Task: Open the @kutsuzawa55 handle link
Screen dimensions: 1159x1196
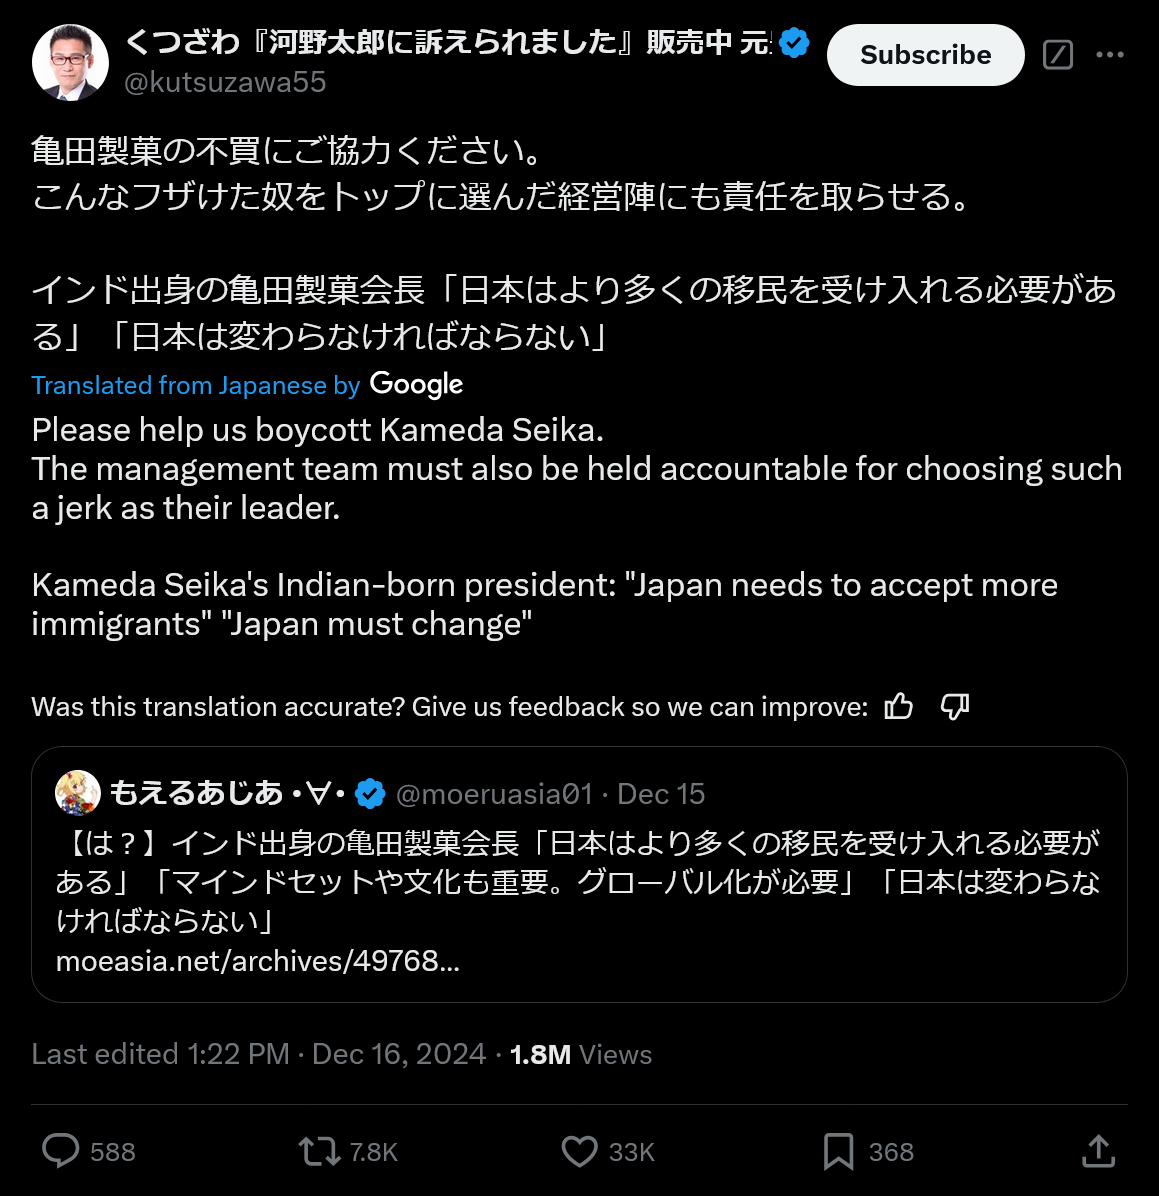Action: click(225, 82)
